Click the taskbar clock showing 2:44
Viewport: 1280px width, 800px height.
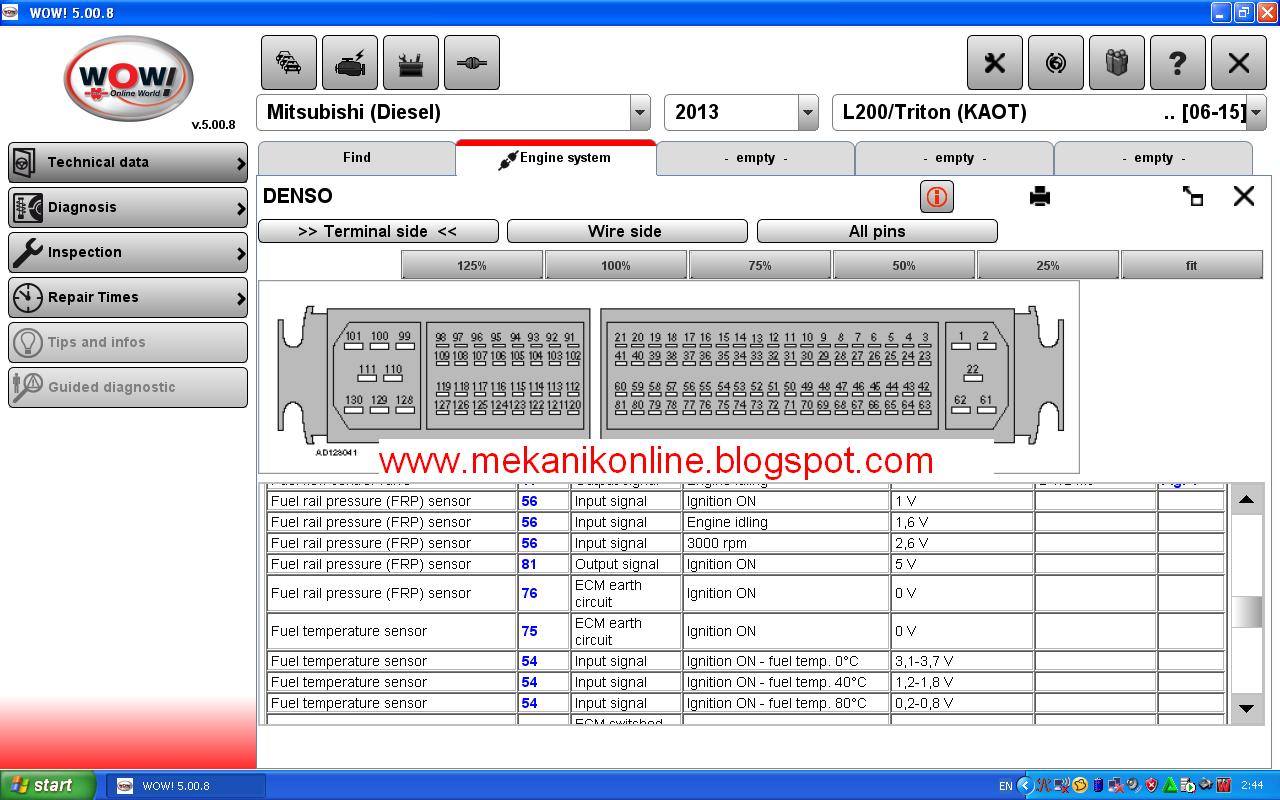pos(1251,786)
